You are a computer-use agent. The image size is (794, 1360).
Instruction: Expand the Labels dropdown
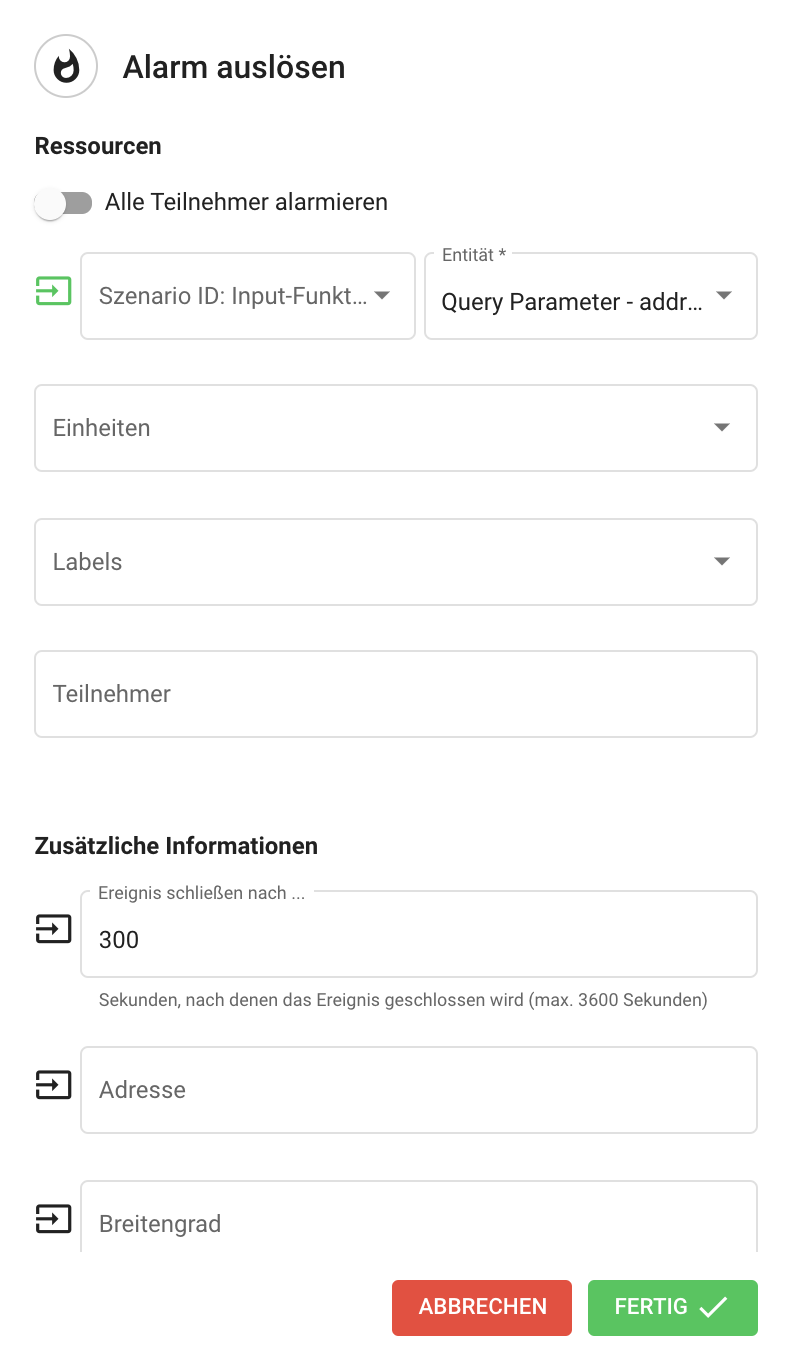396,561
